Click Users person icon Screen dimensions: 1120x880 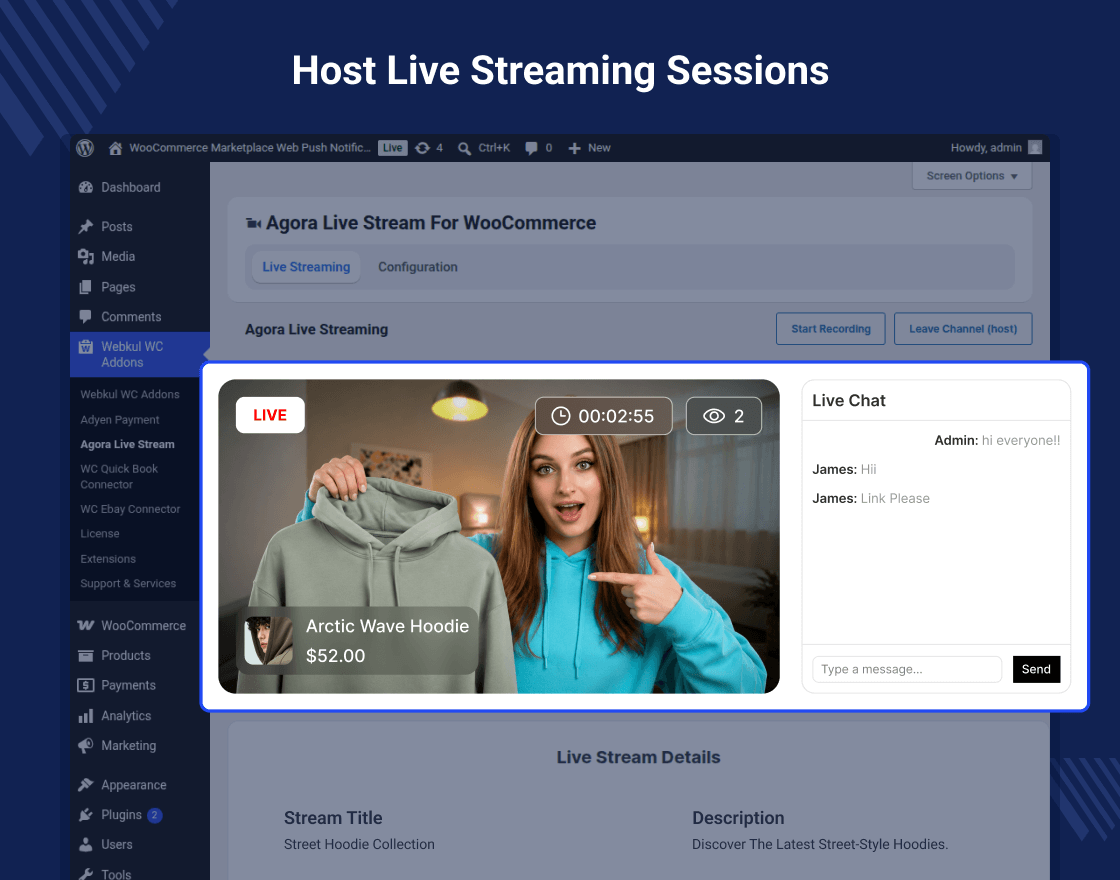(x=86, y=845)
